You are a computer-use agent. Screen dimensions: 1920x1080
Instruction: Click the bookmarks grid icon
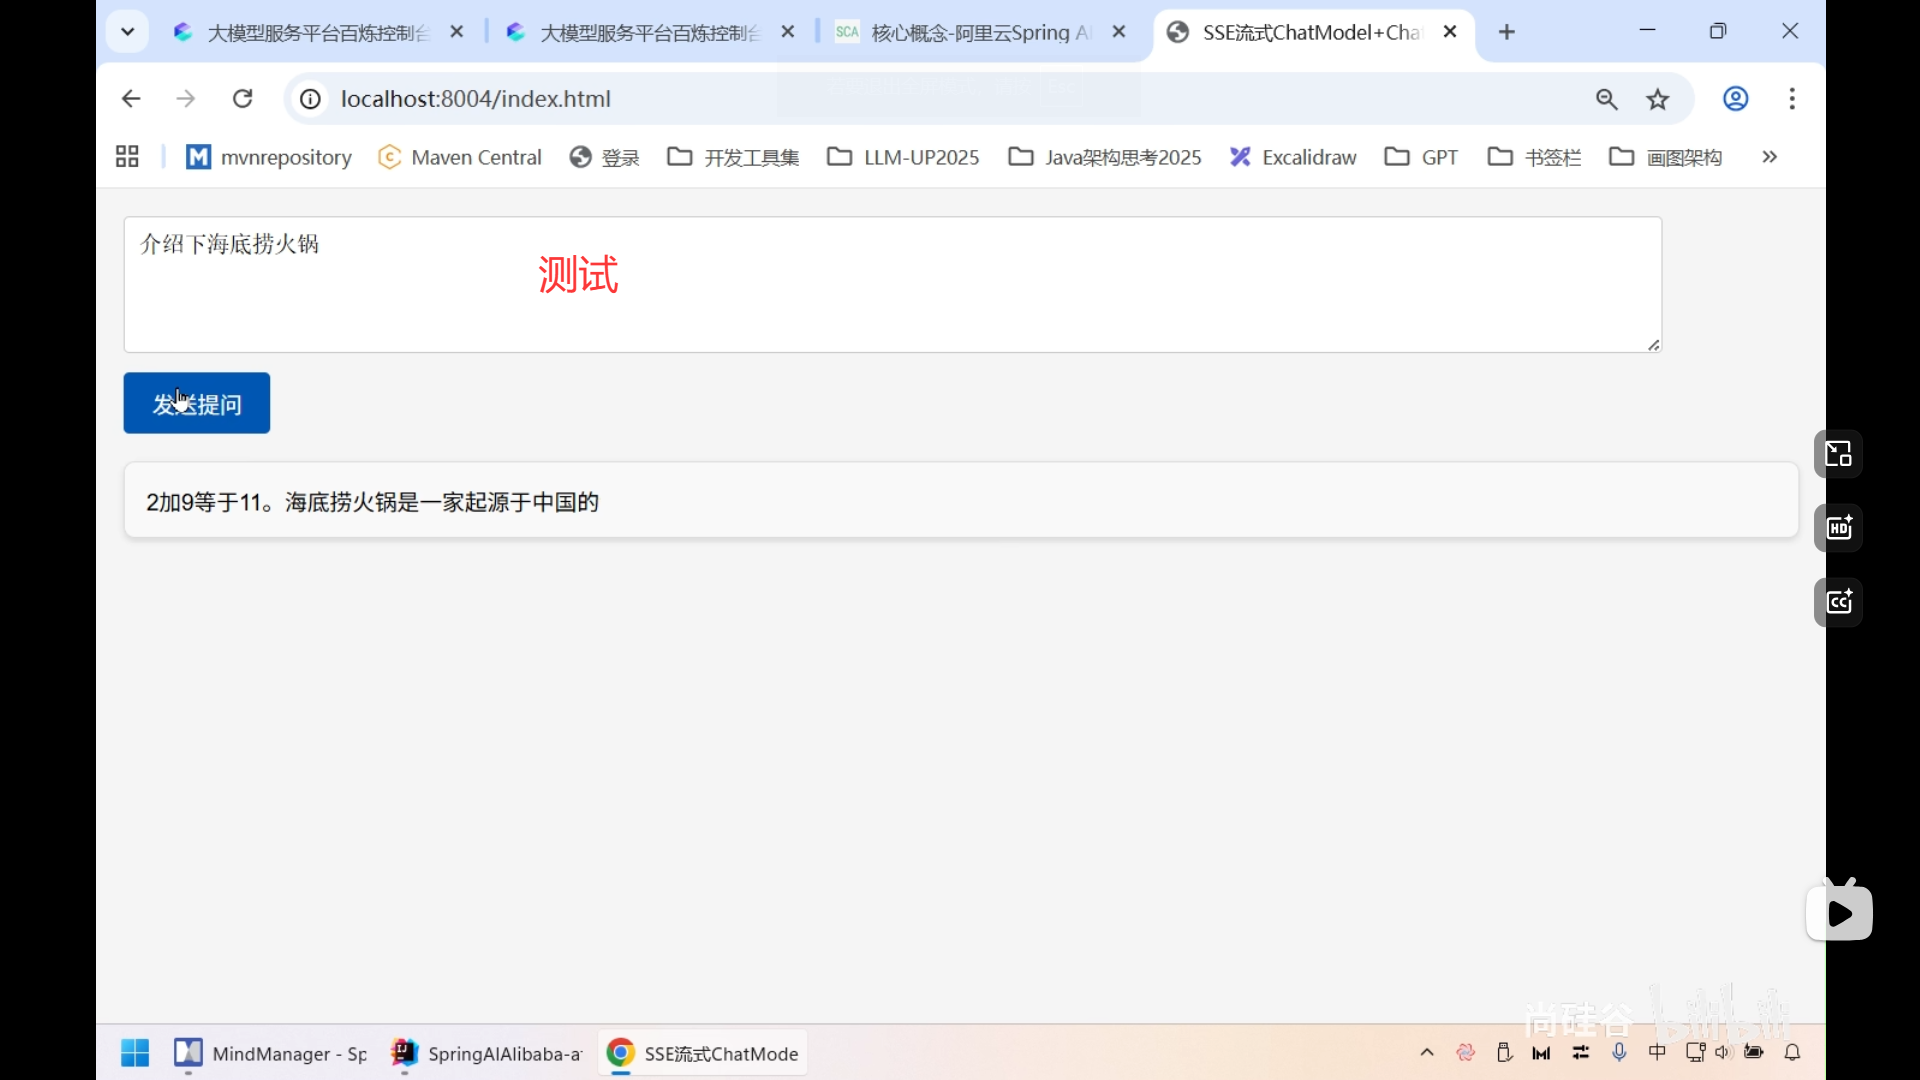126,156
